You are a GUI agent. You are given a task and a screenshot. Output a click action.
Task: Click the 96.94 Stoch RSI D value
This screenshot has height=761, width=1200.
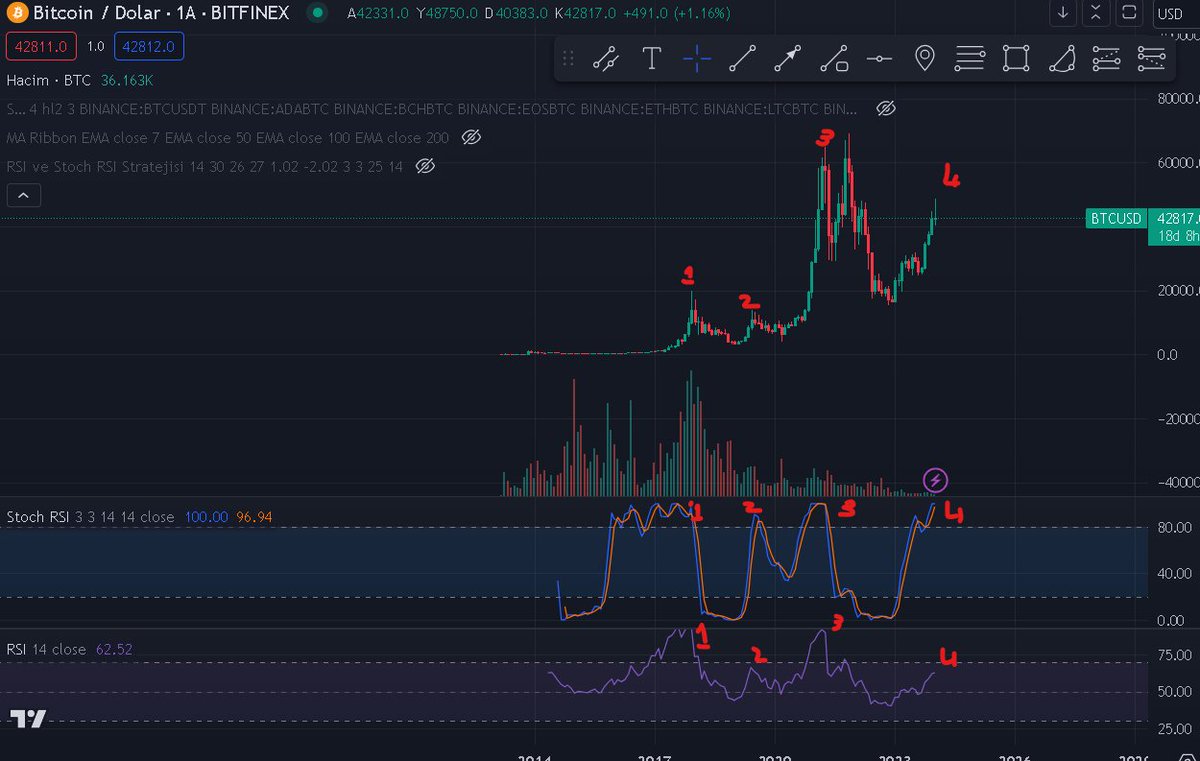click(x=254, y=517)
